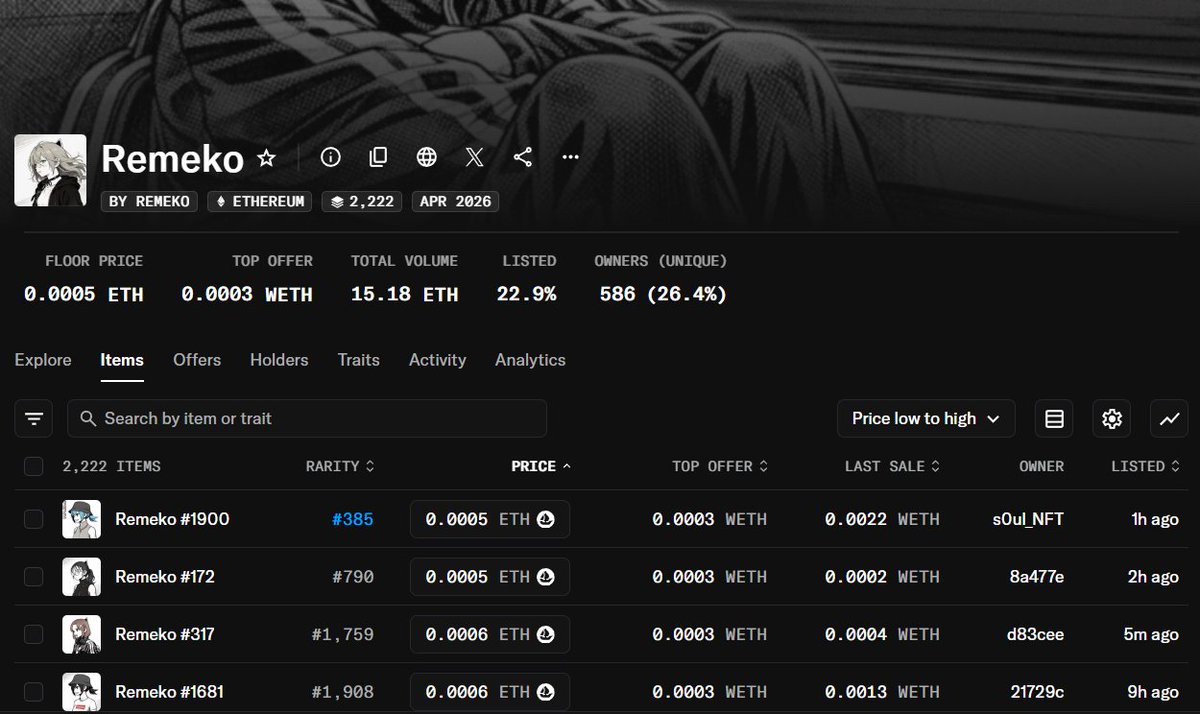The width and height of the screenshot is (1200, 714).
Task: Open the X (Twitter) profile icon
Action: 474,157
